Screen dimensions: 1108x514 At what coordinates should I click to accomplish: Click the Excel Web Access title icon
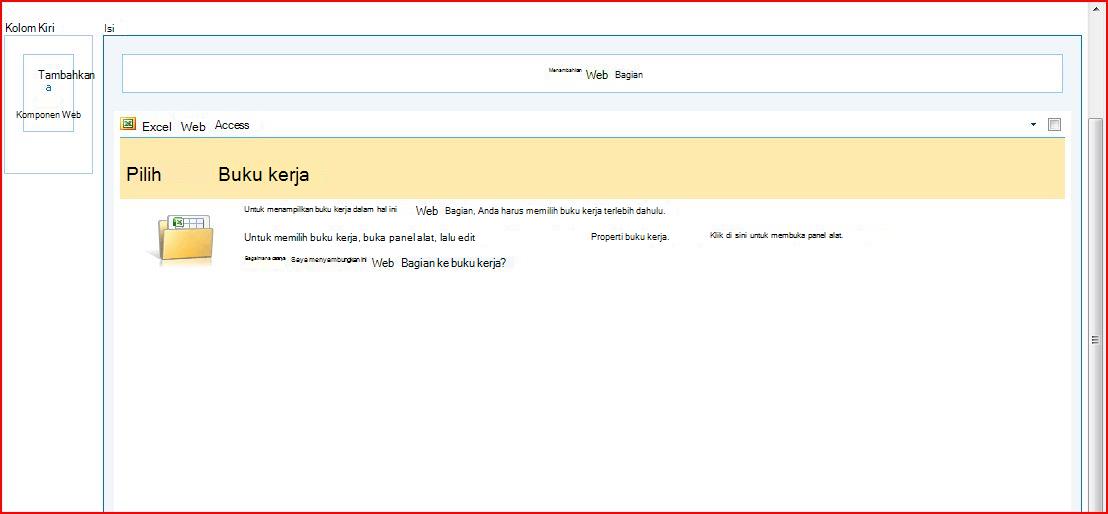(x=128, y=124)
